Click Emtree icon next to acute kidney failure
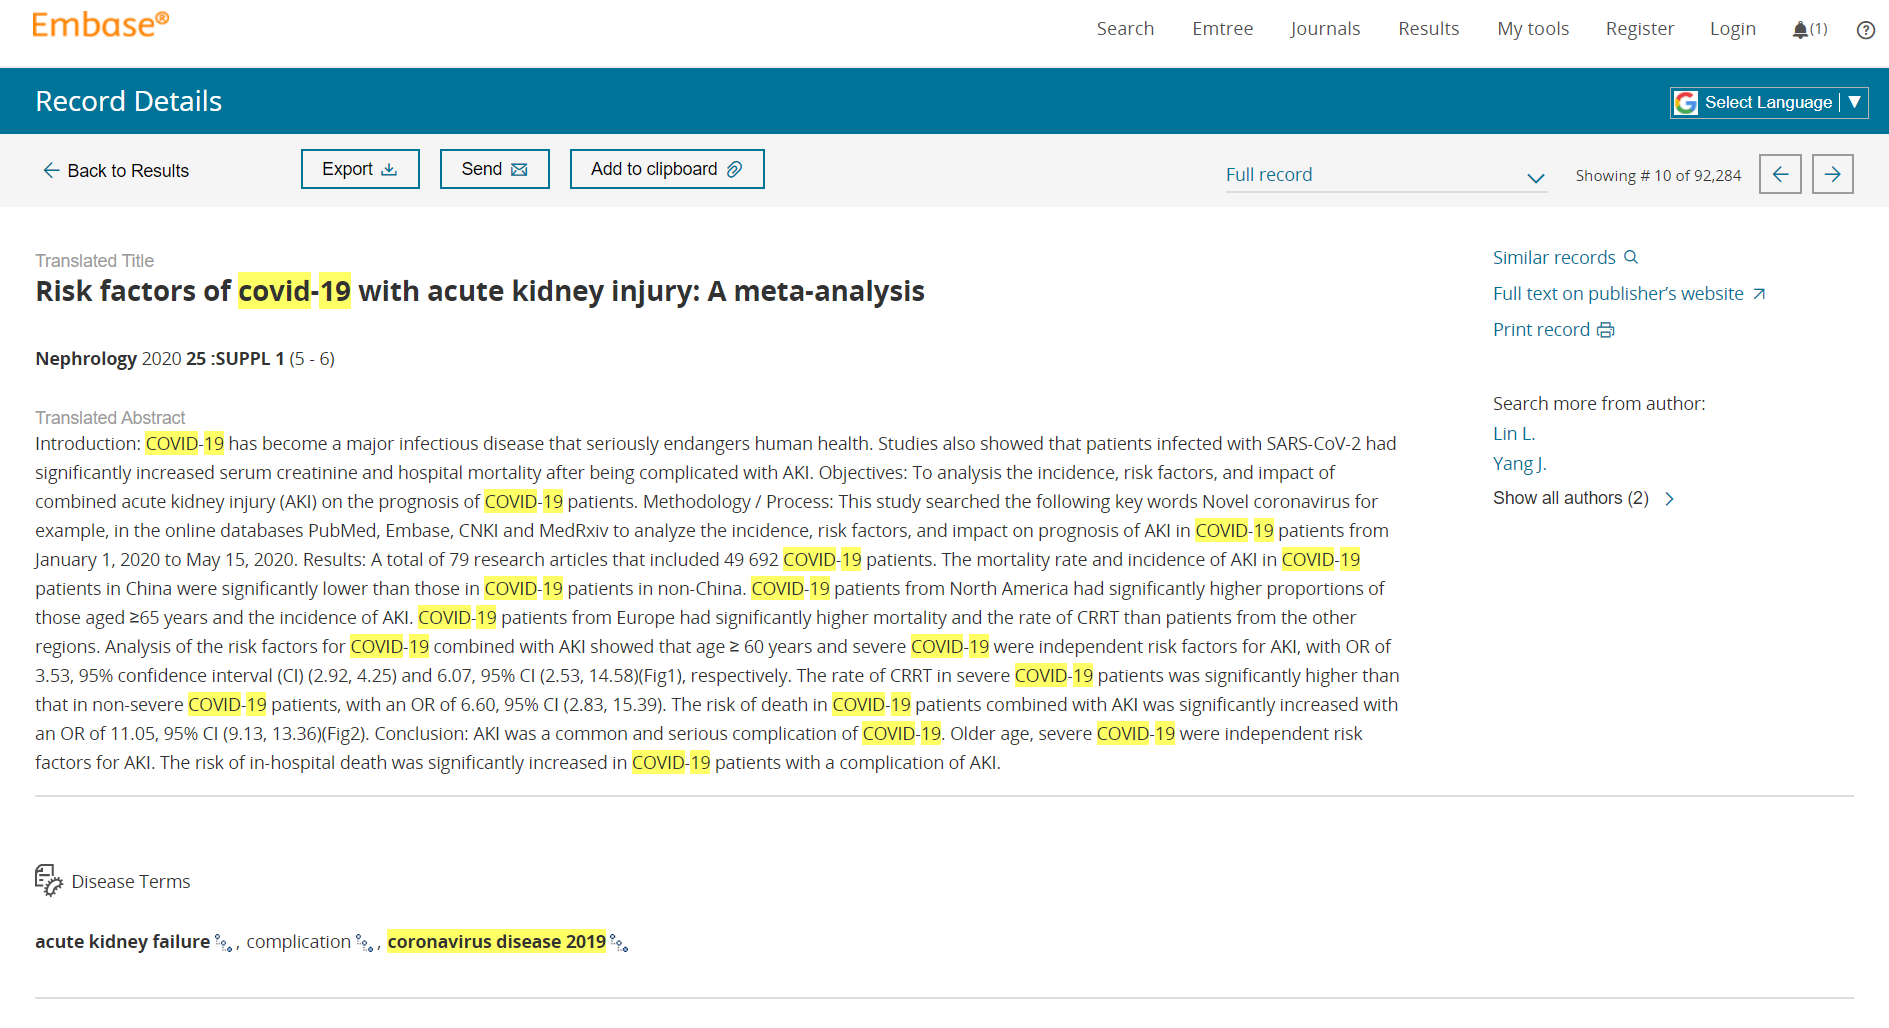This screenshot has height=1028, width=1889. [x=224, y=943]
